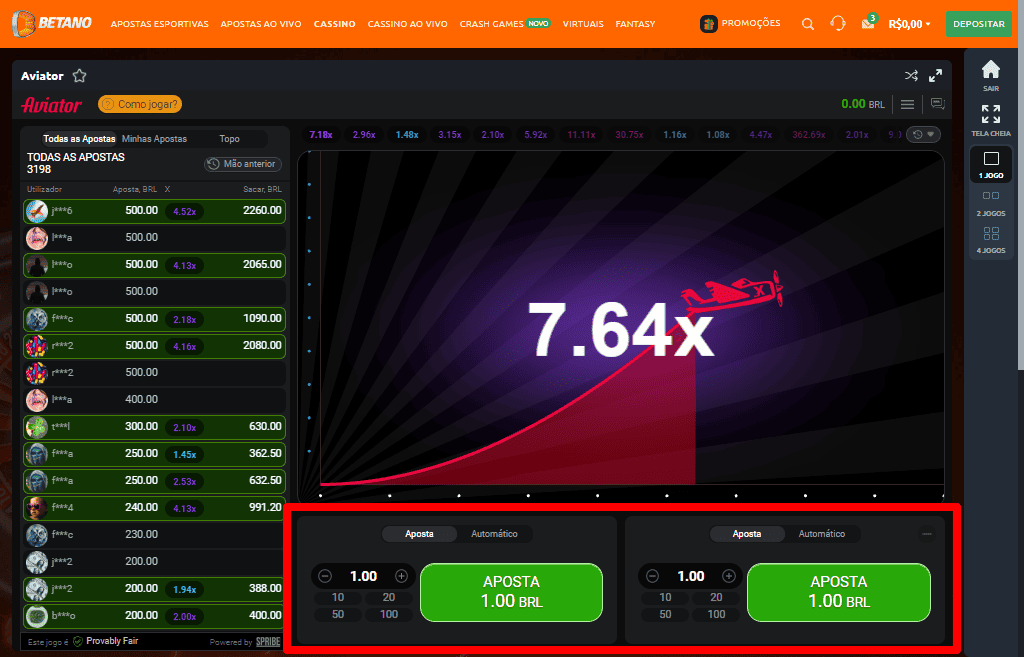The width and height of the screenshot is (1024, 657).
Task: Click the Depositar button
Action: coord(978,24)
